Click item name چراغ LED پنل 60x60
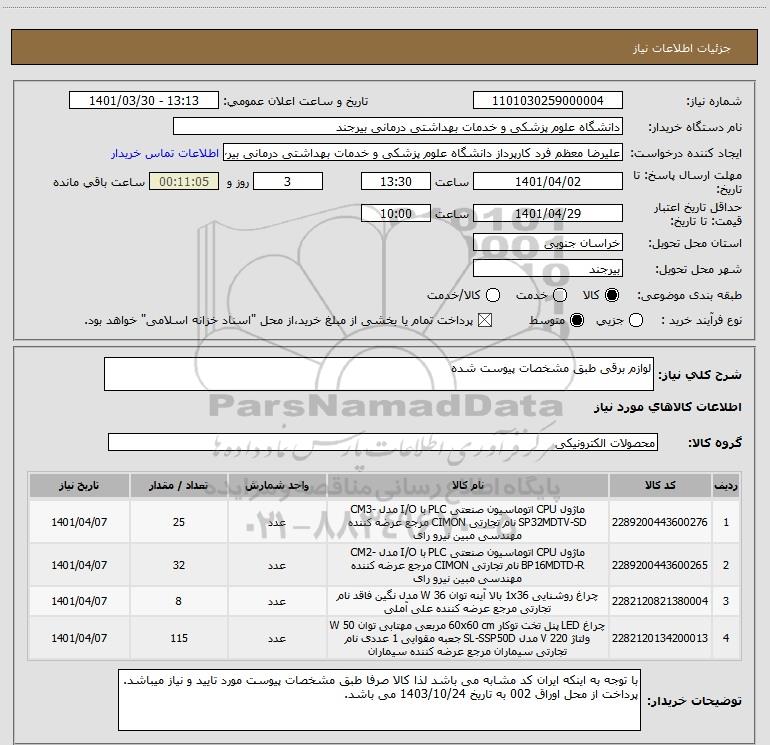 coord(468,638)
